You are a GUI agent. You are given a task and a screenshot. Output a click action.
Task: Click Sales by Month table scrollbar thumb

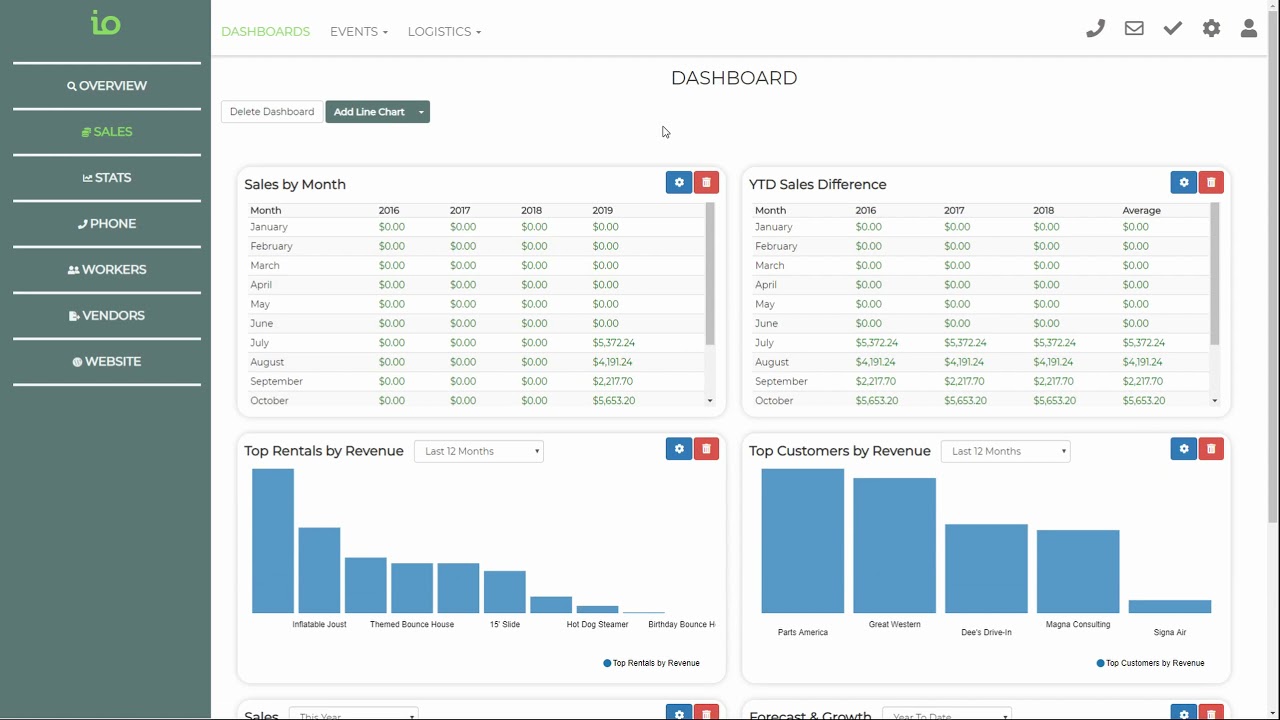(710, 274)
